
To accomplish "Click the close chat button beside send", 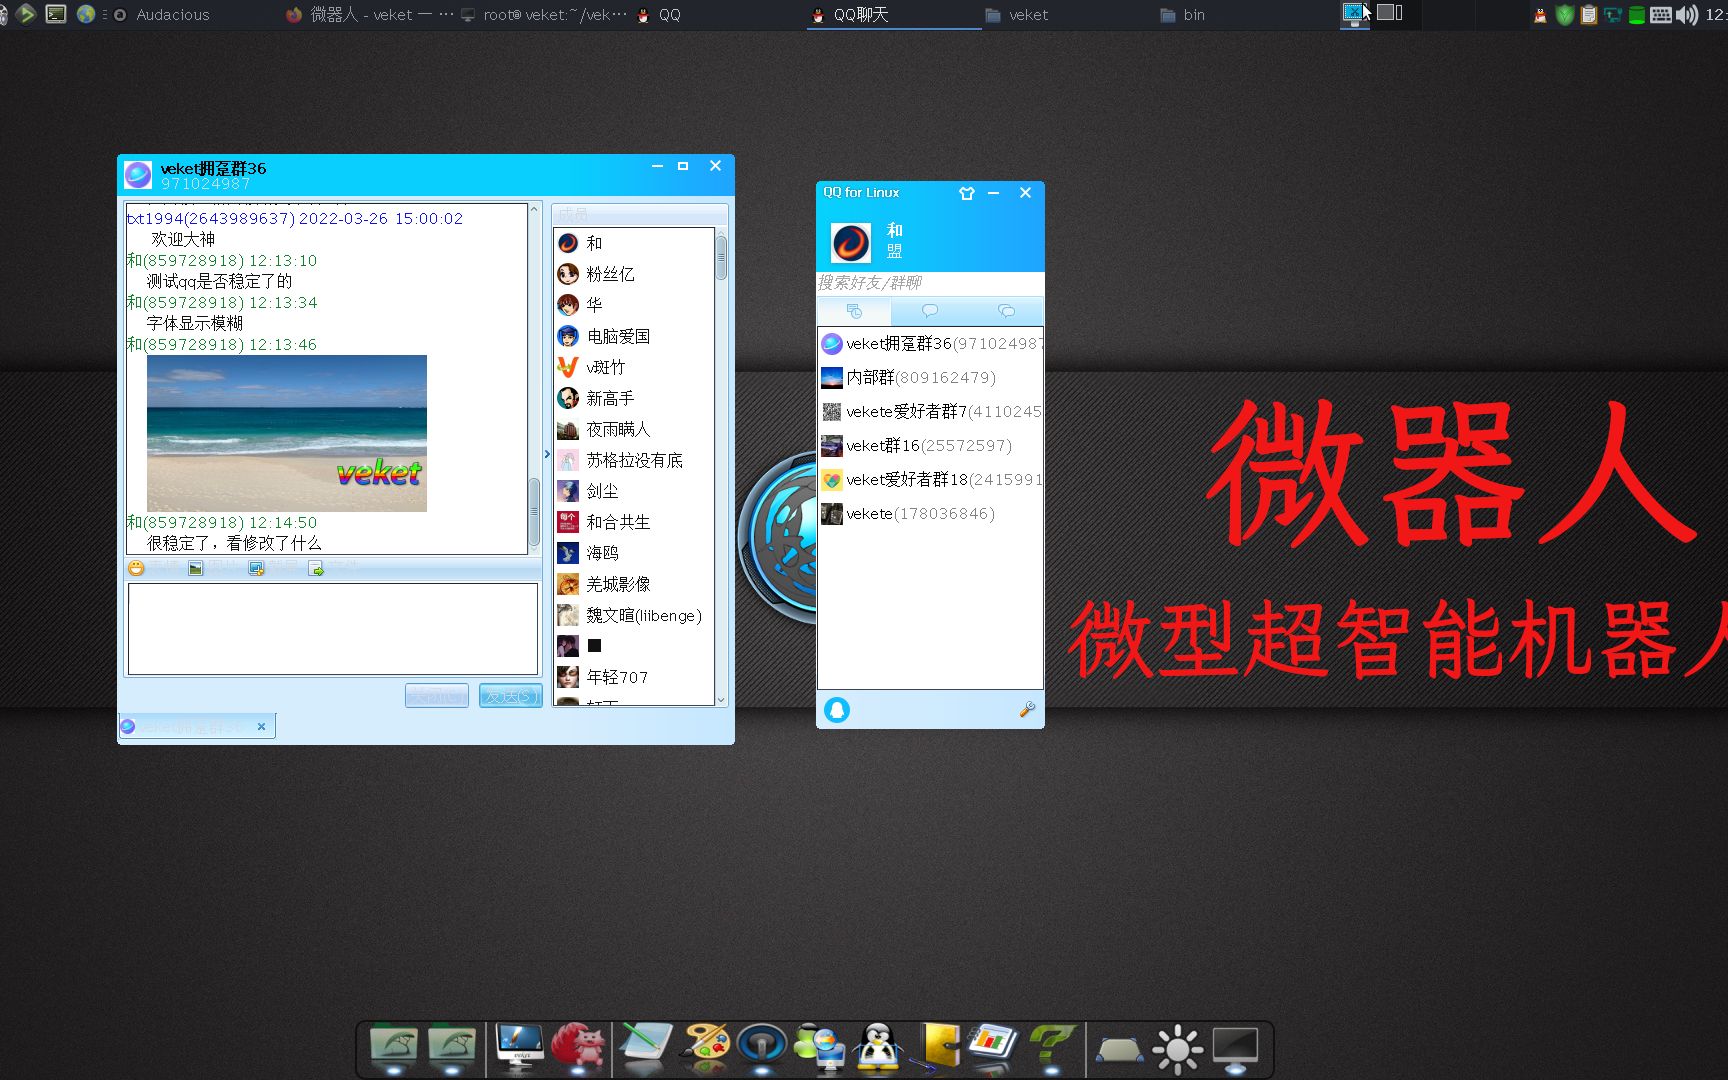I will 437,695.
